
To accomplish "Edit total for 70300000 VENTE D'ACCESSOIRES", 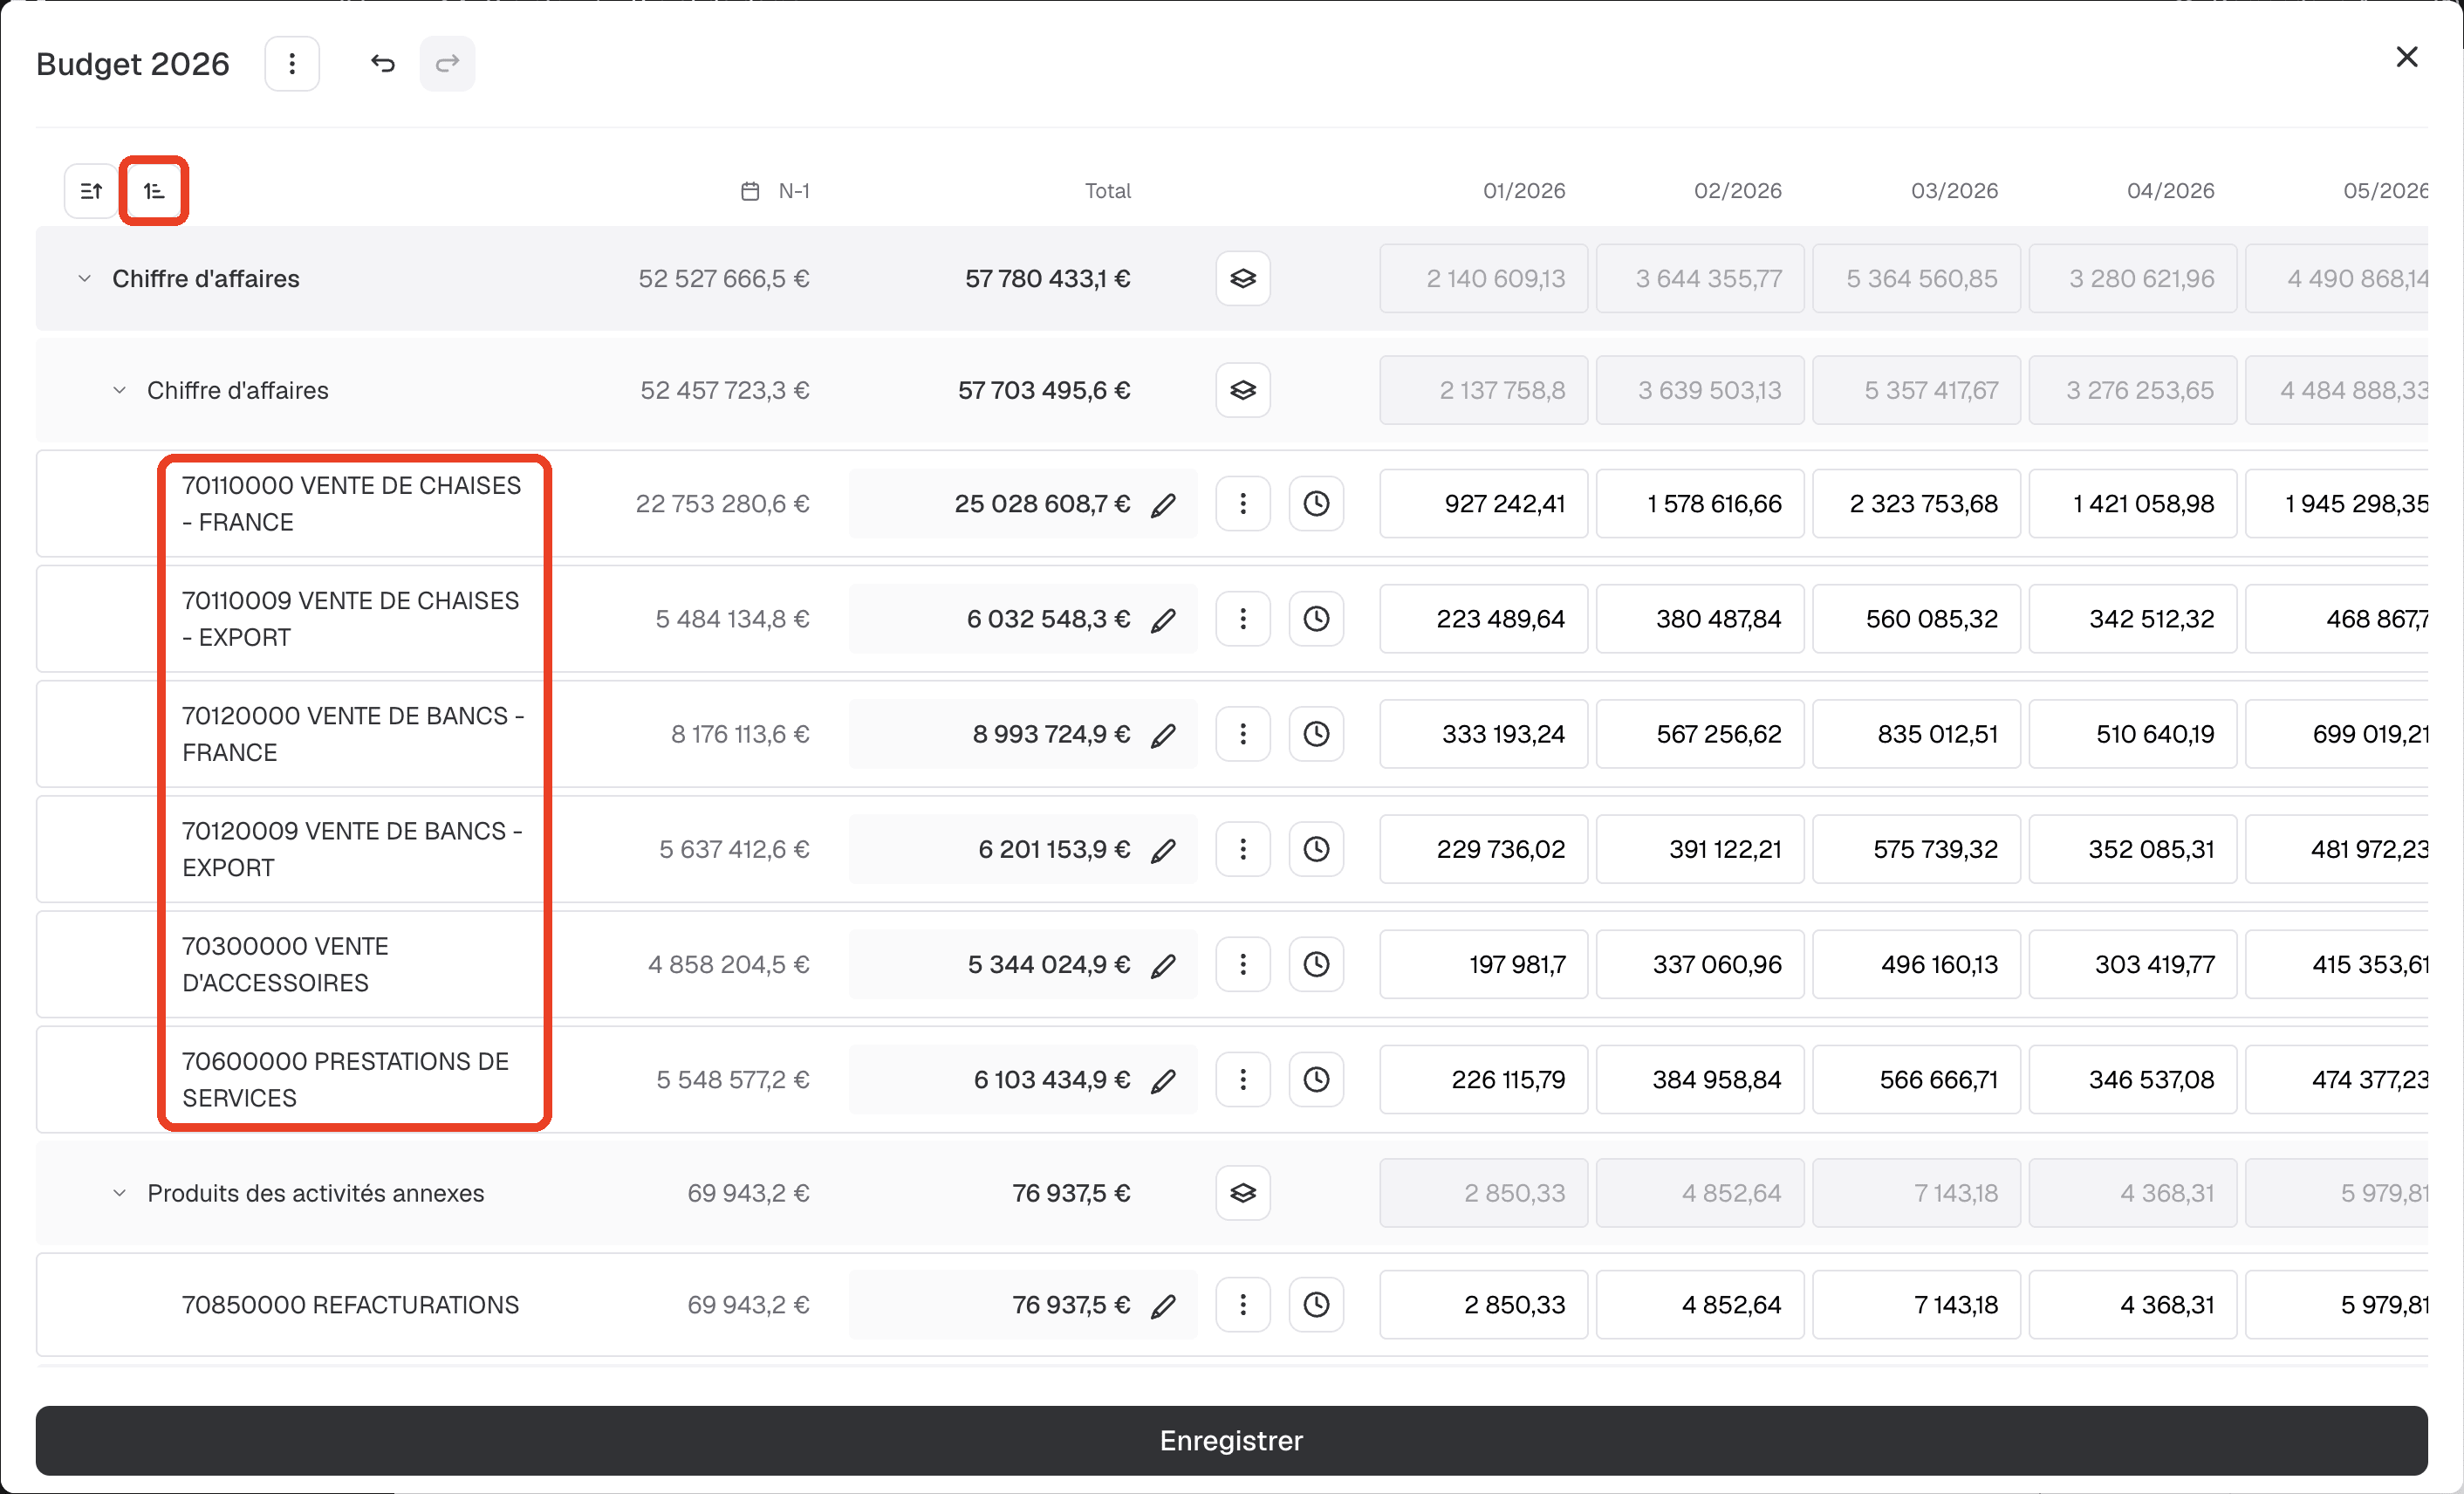I will coord(1163,965).
